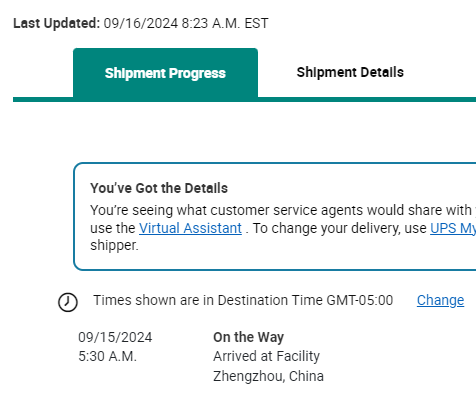Image resolution: width=476 pixels, height=393 pixels.
Task: Click Change to adjust the time zone
Action: [x=440, y=300]
